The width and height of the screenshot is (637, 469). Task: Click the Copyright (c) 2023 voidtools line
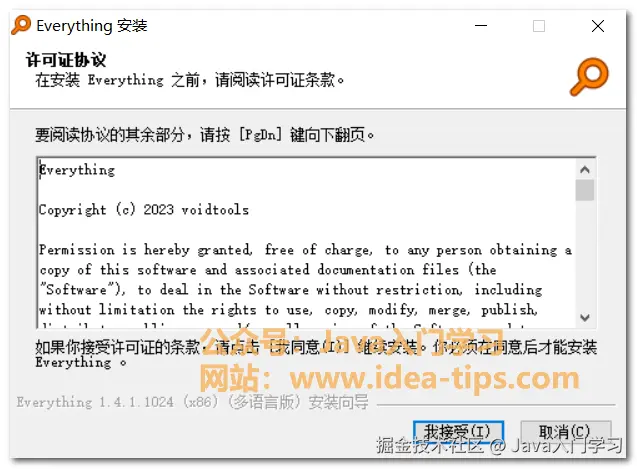[x=144, y=210]
